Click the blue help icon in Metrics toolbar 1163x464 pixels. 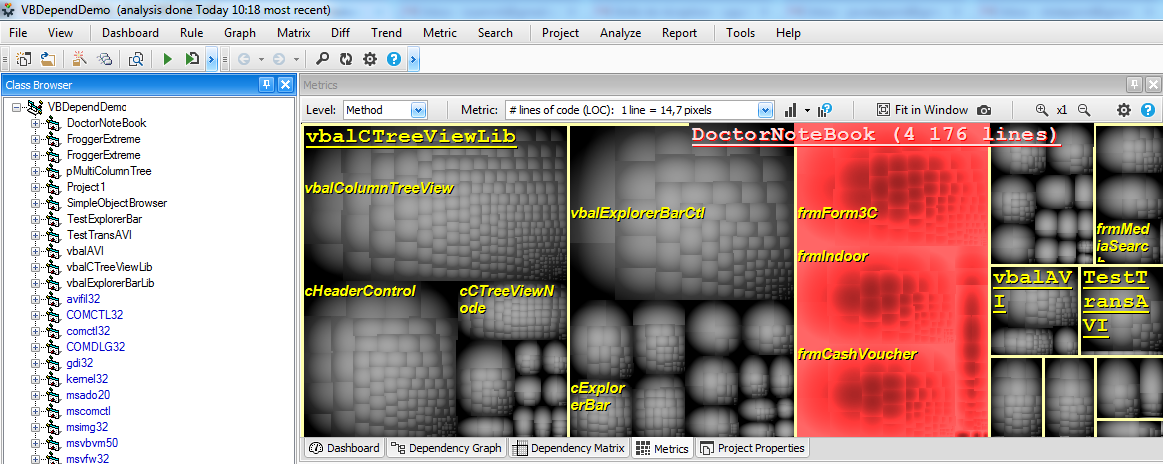click(1148, 110)
